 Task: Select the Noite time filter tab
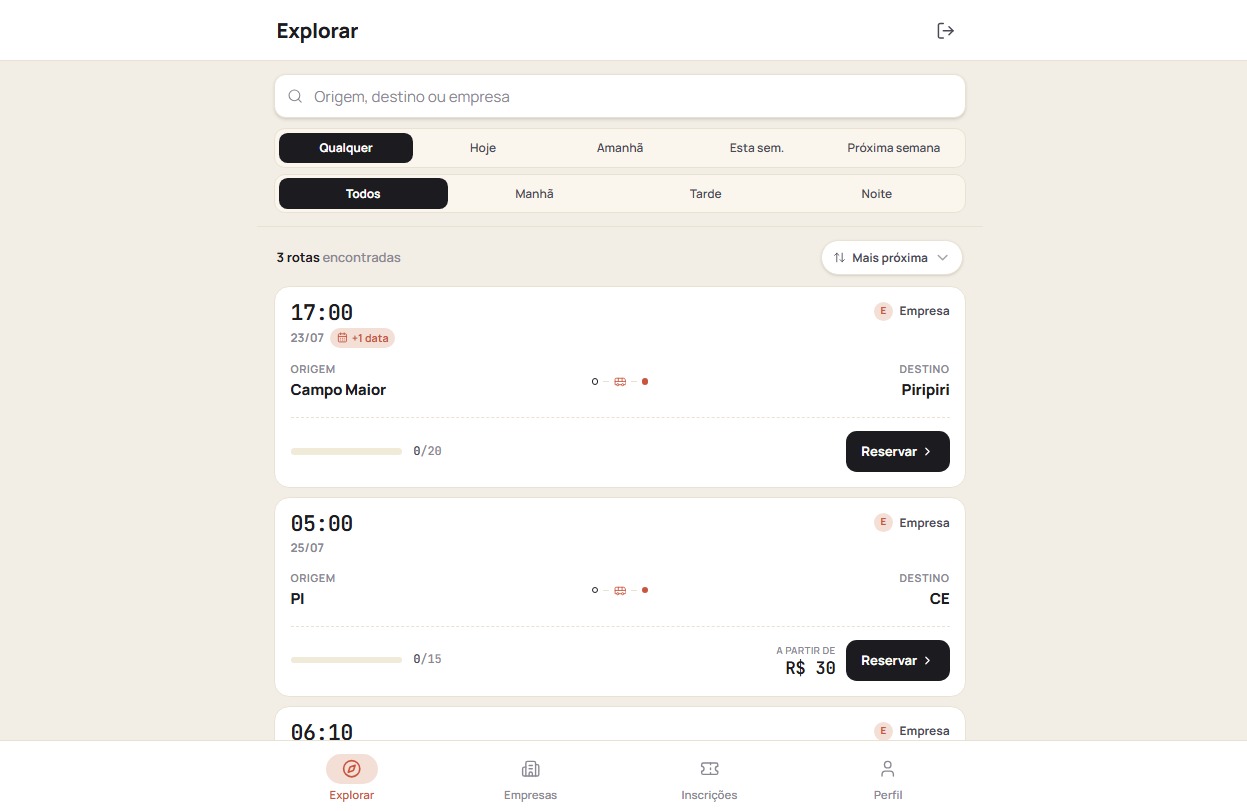pos(877,194)
